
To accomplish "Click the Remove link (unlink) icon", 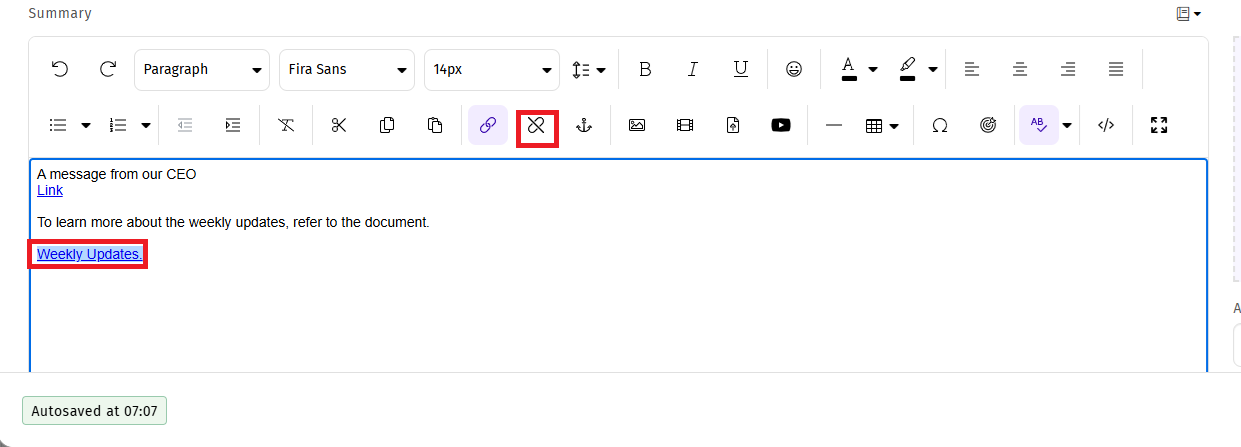I will (537, 125).
